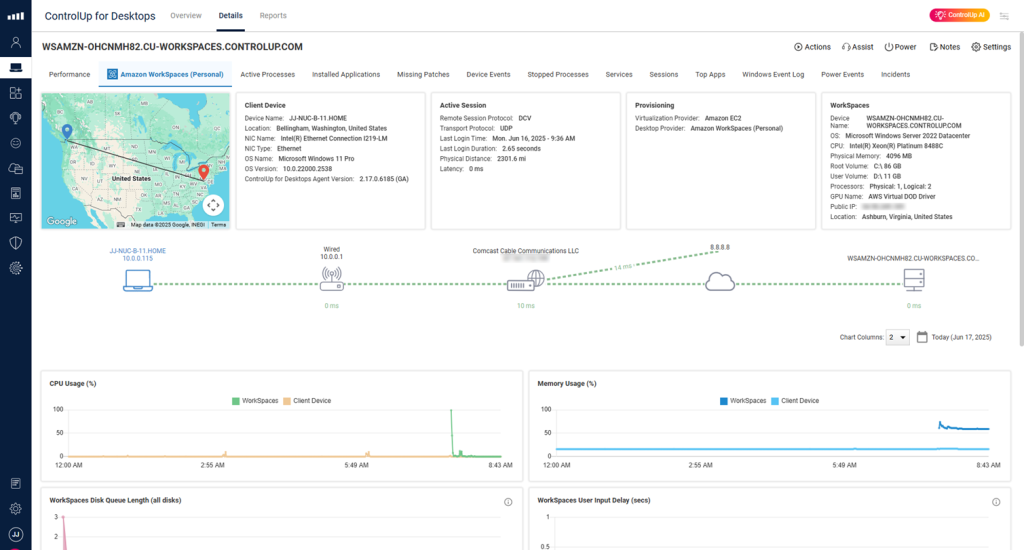The height and width of the screenshot is (550, 1024).
Task: Click the monitor chart icon in sidebar
Action: tap(16, 218)
